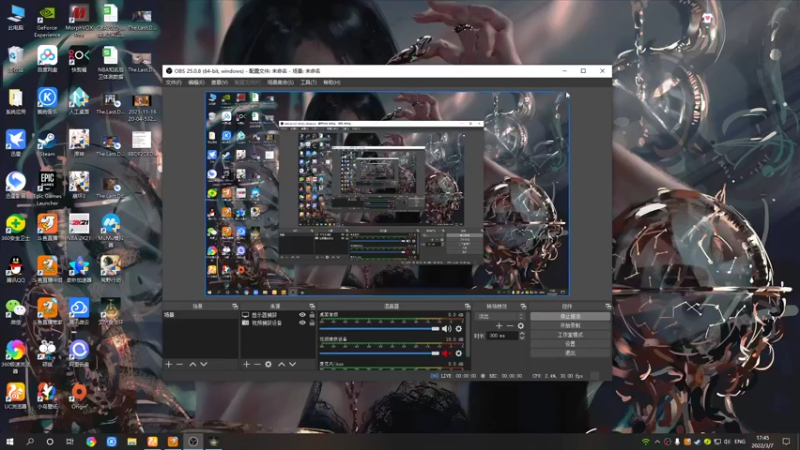Open settings gear for video capture audio
The height and width of the screenshot is (450, 800).
[x=459, y=353]
